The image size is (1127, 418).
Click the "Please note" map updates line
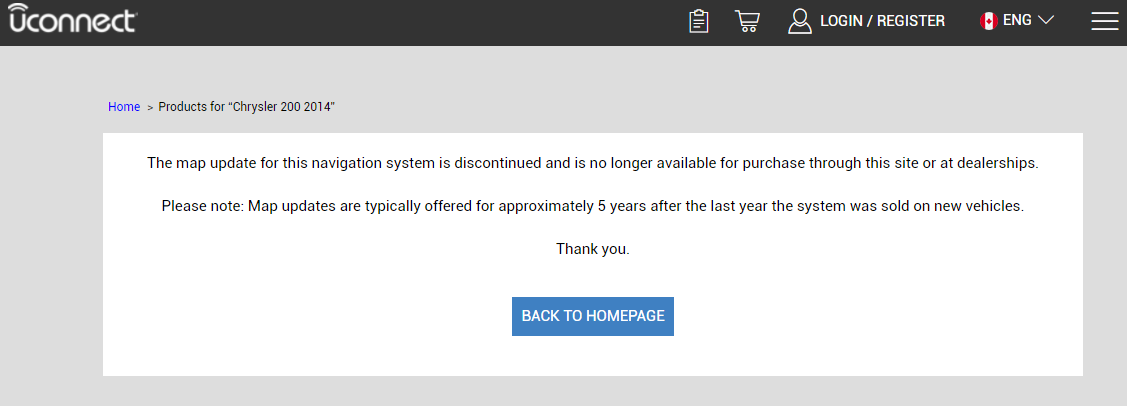tap(592, 206)
